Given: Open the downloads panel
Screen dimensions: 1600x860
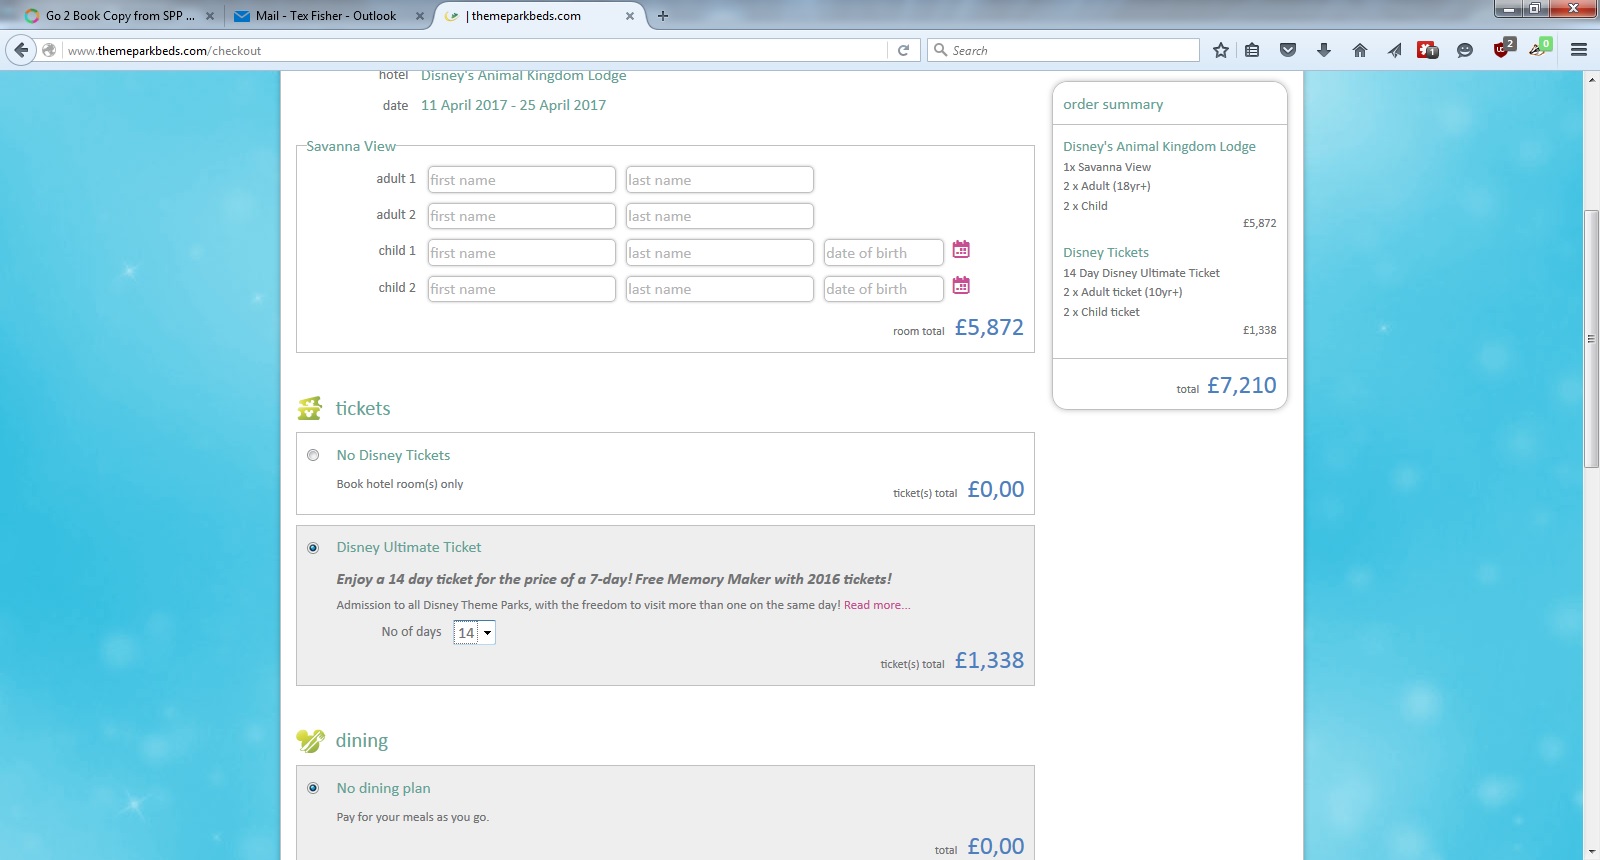Looking at the screenshot, I should 1324,50.
